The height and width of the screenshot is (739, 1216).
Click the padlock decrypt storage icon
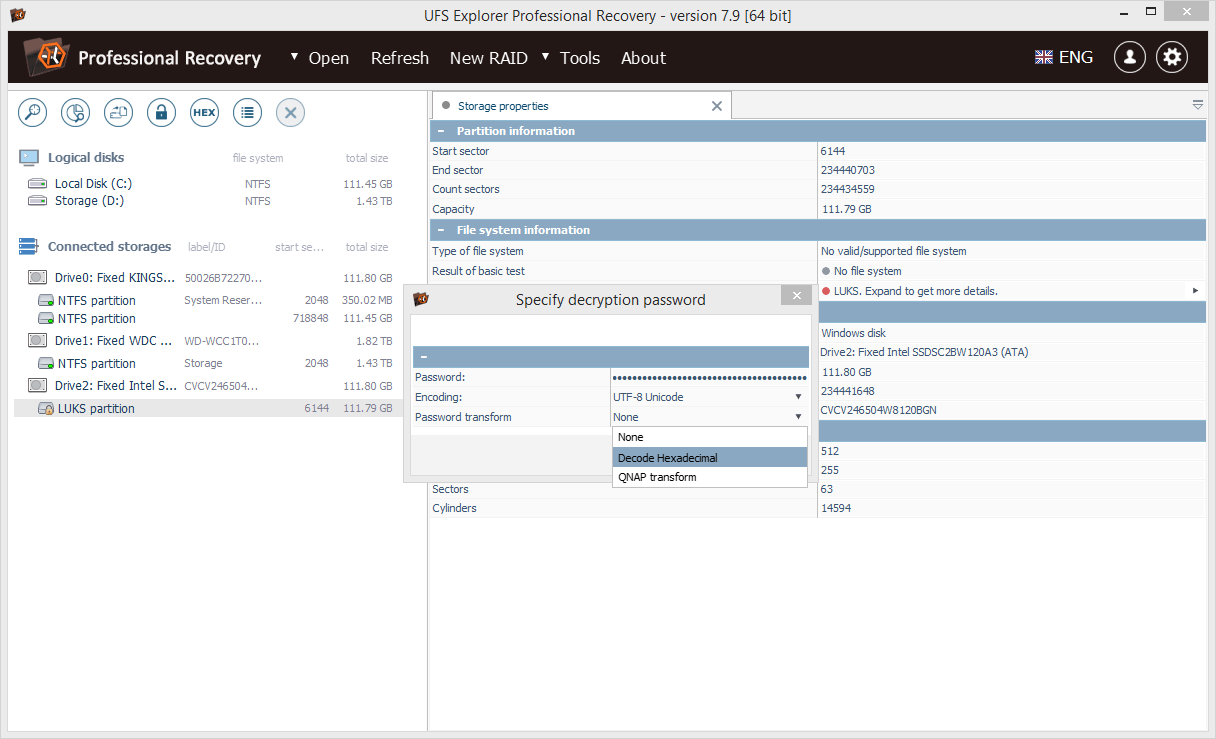[162, 113]
